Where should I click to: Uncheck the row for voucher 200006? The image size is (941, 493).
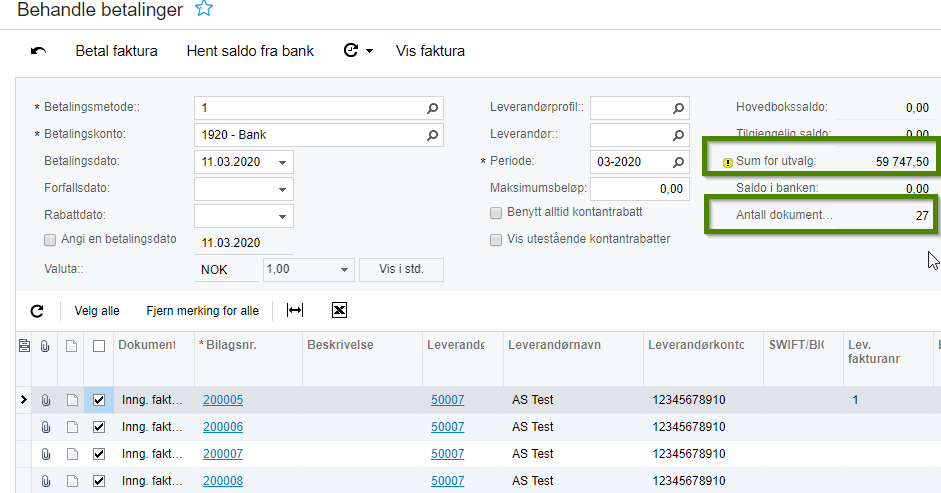98,427
